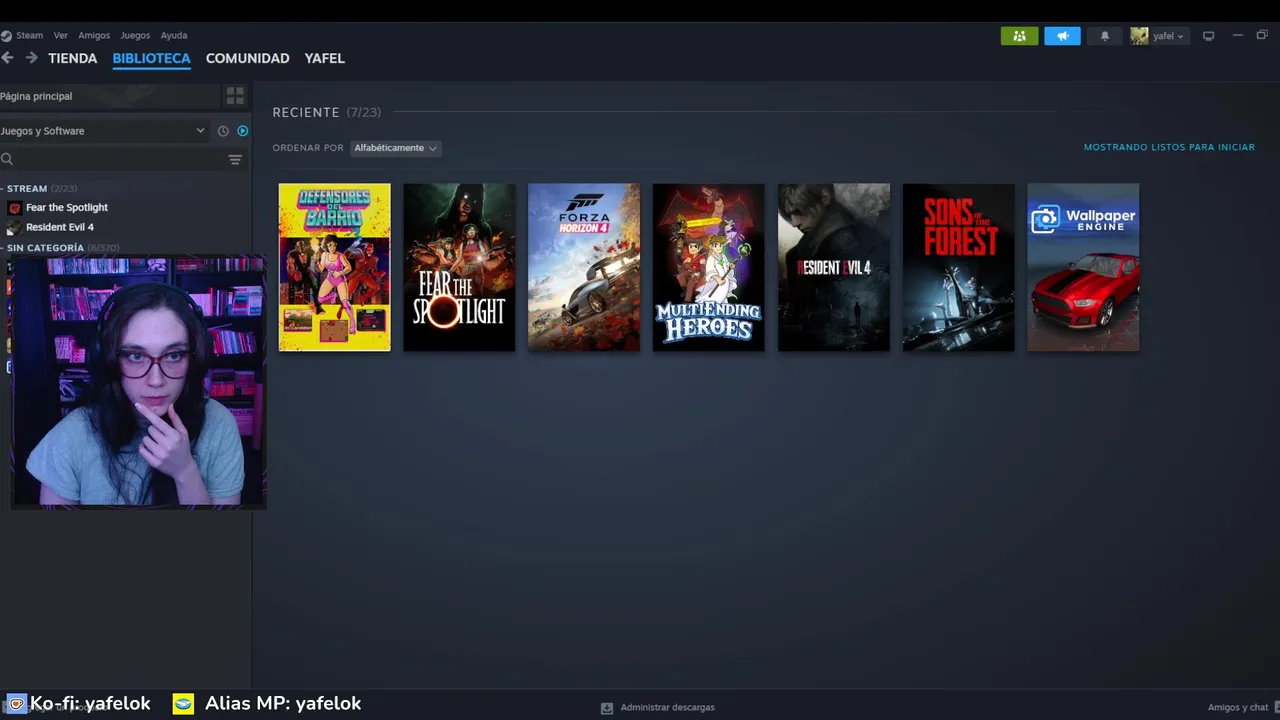Viewport: 1280px width, 720px height.
Task: Click the Steam logo icon in the menu bar
Action: point(6,36)
